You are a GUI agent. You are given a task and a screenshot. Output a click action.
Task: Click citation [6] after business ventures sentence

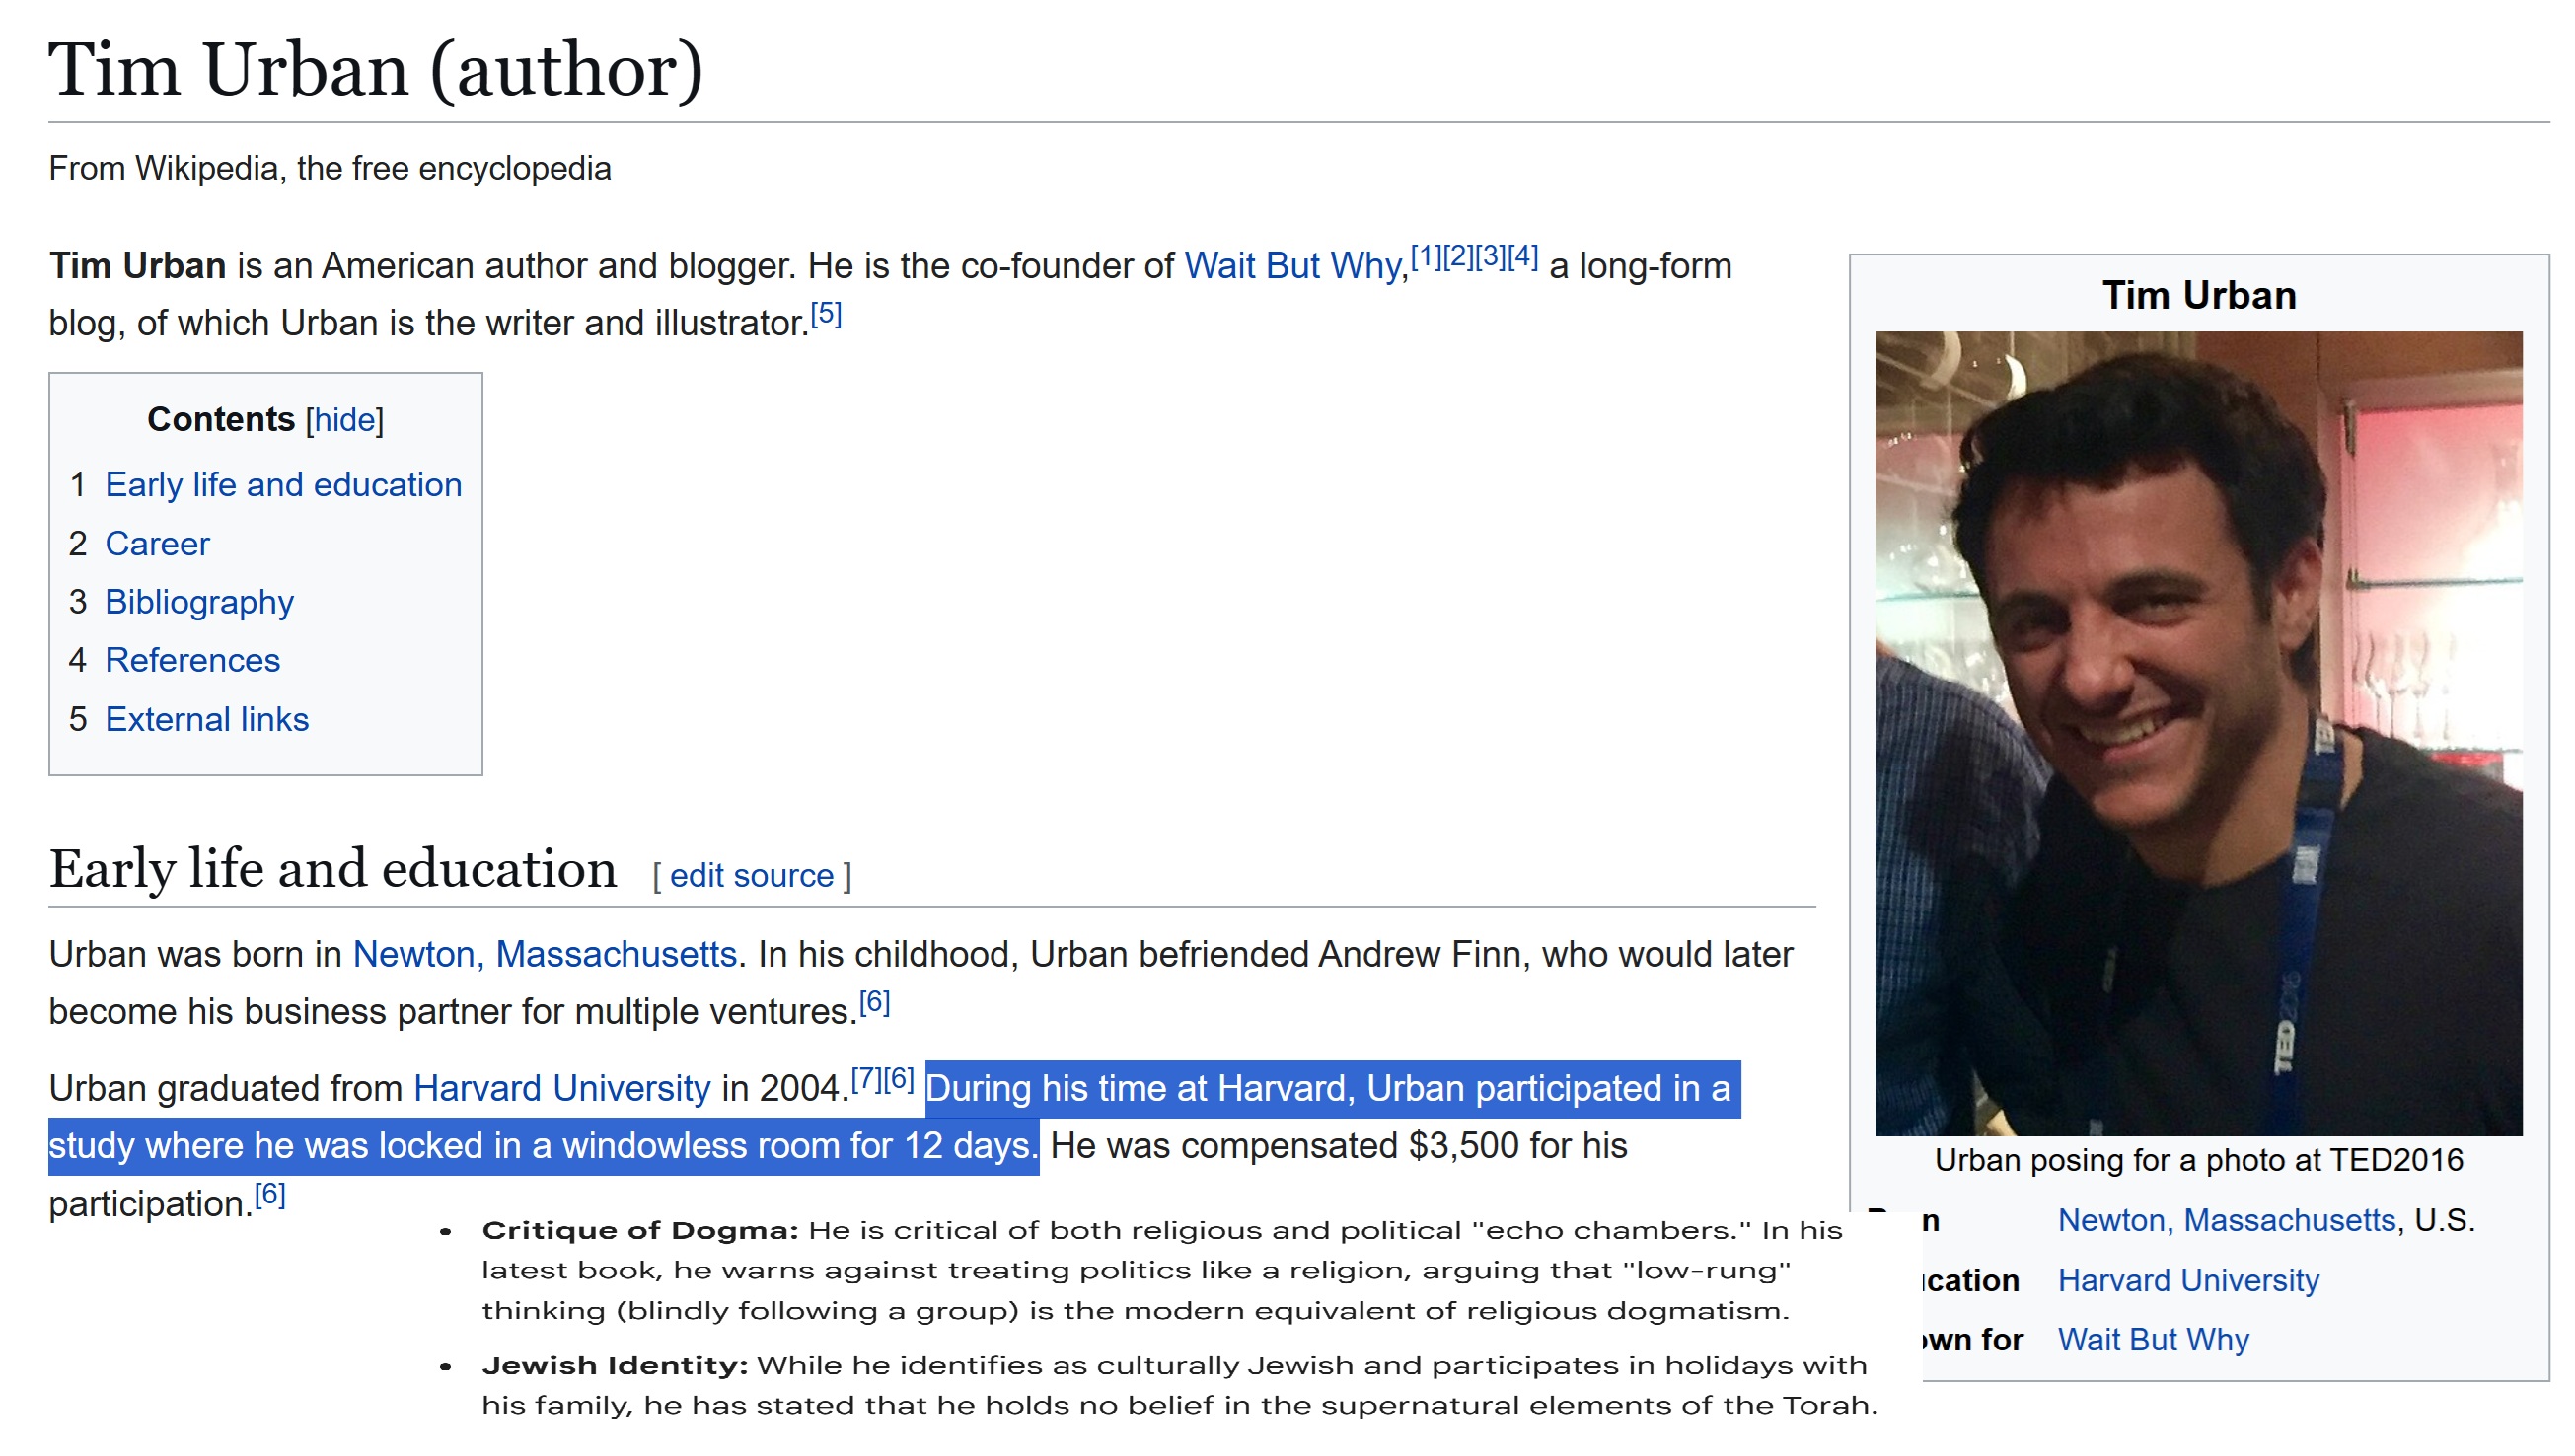874,1002
